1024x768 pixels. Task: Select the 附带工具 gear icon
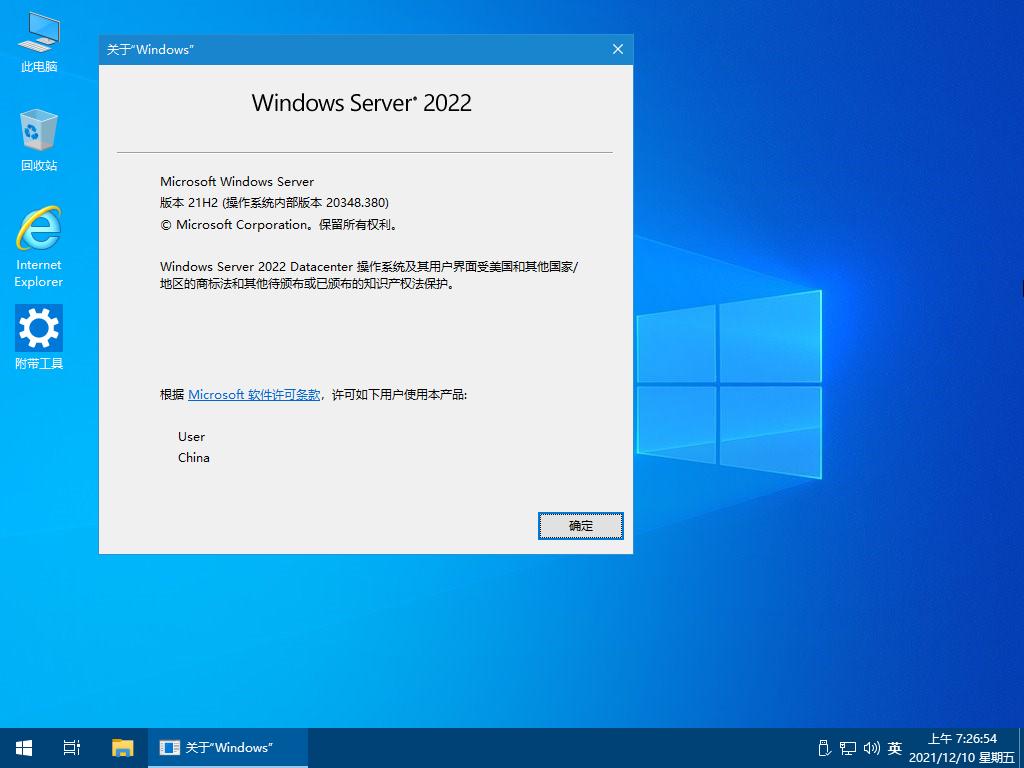[39, 338]
